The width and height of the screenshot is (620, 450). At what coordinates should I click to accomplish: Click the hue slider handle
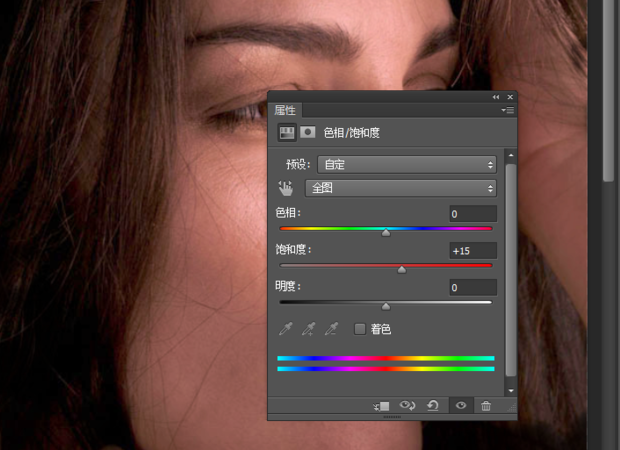tap(386, 233)
